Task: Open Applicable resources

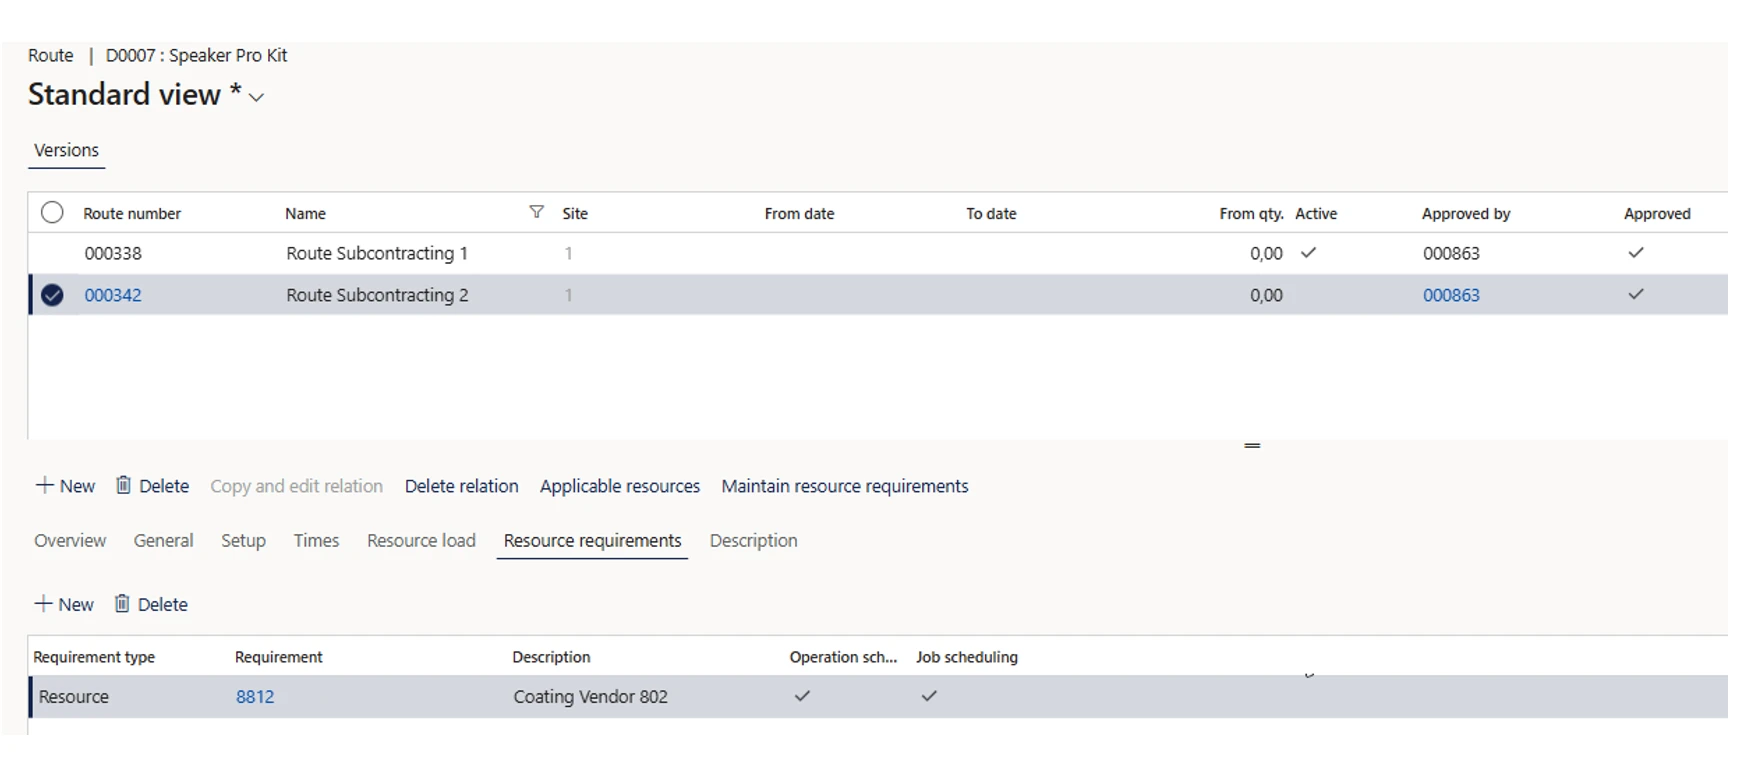Action: tap(619, 486)
